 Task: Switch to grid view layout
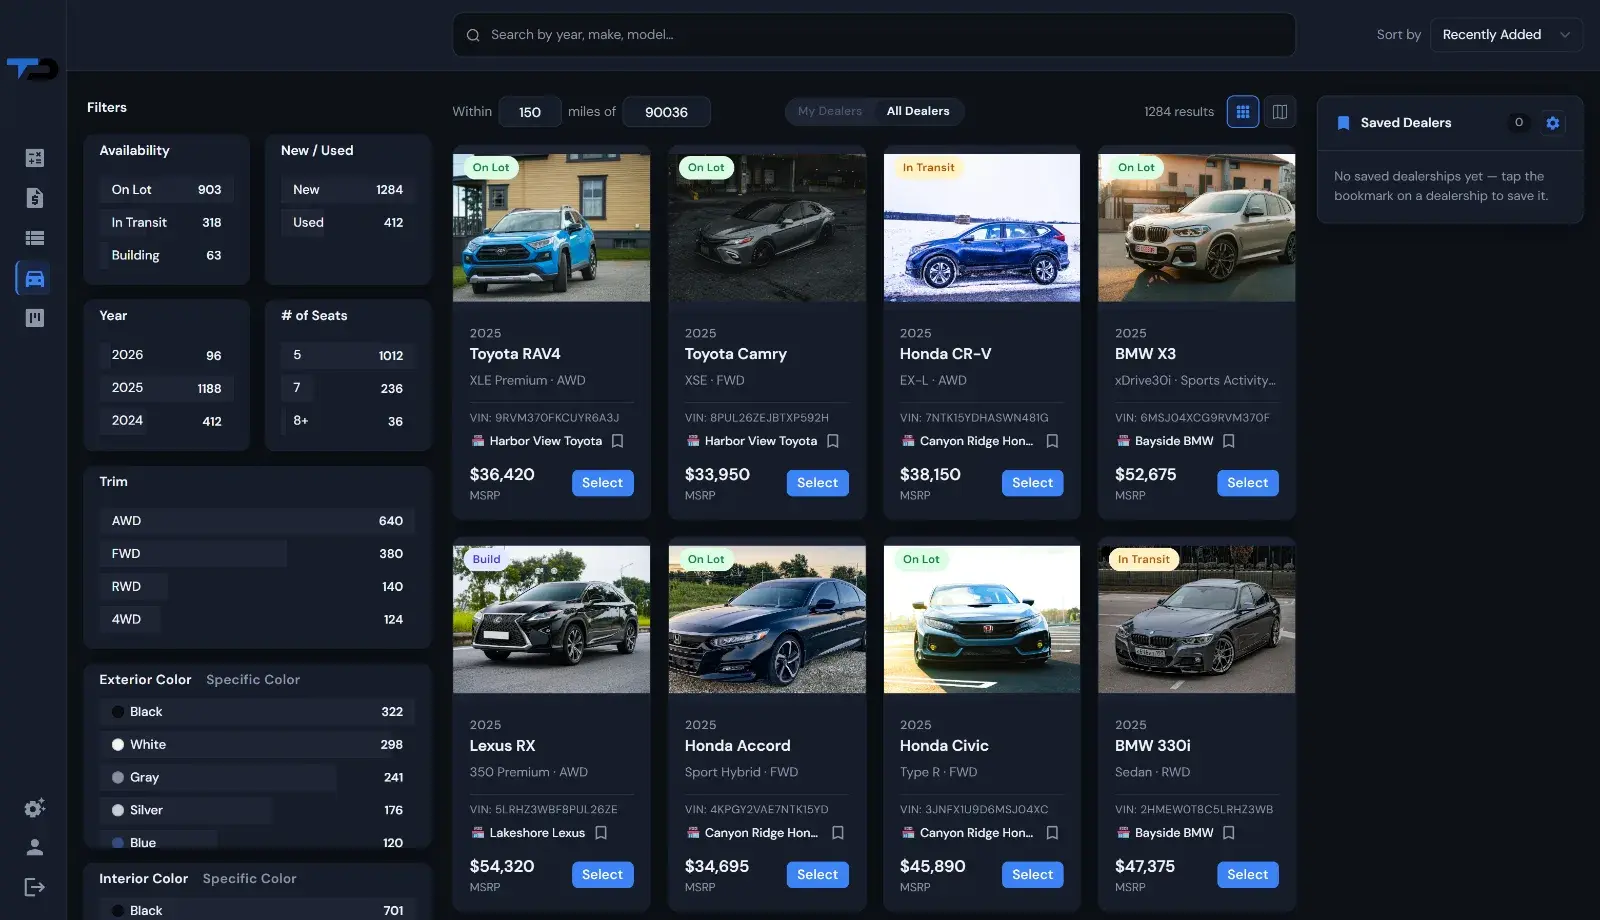[x=1243, y=112]
